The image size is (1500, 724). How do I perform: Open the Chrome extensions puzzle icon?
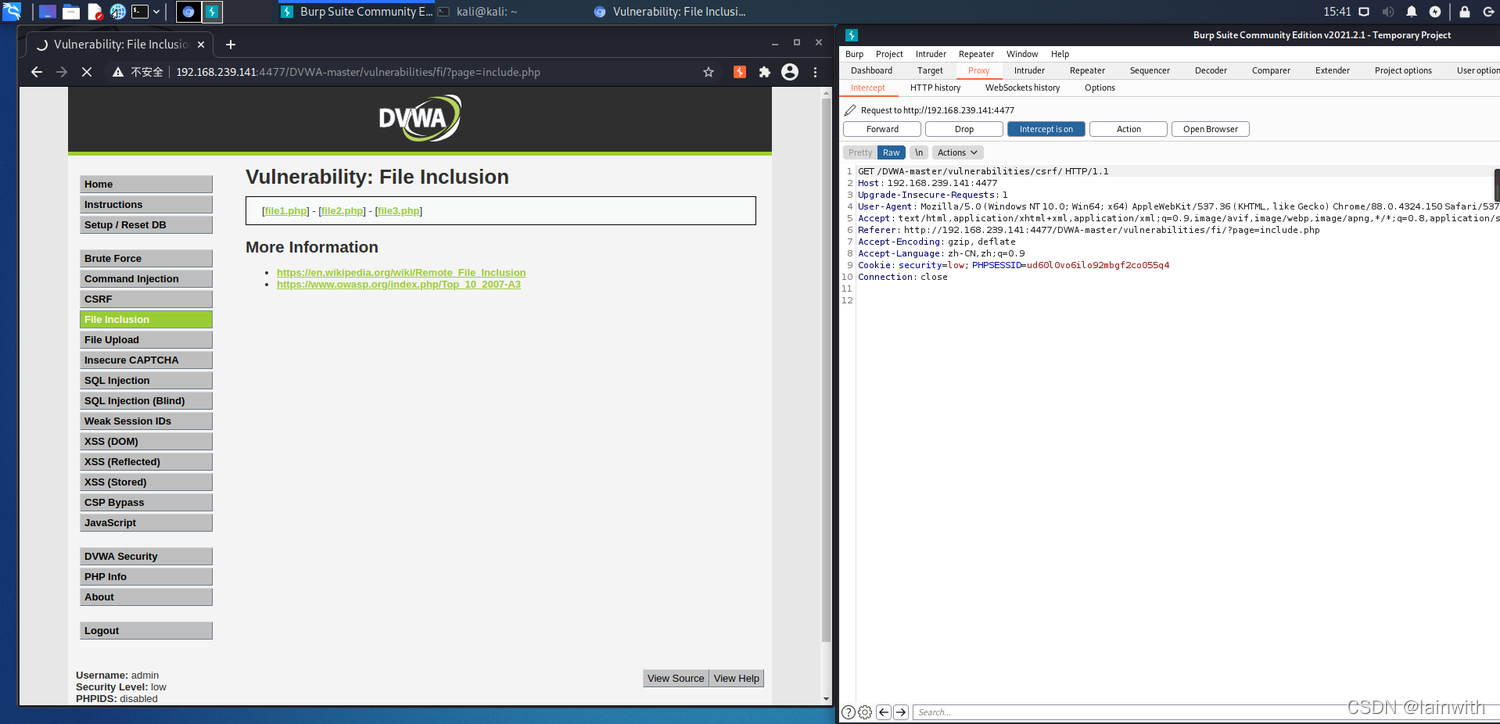pos(765,72)
